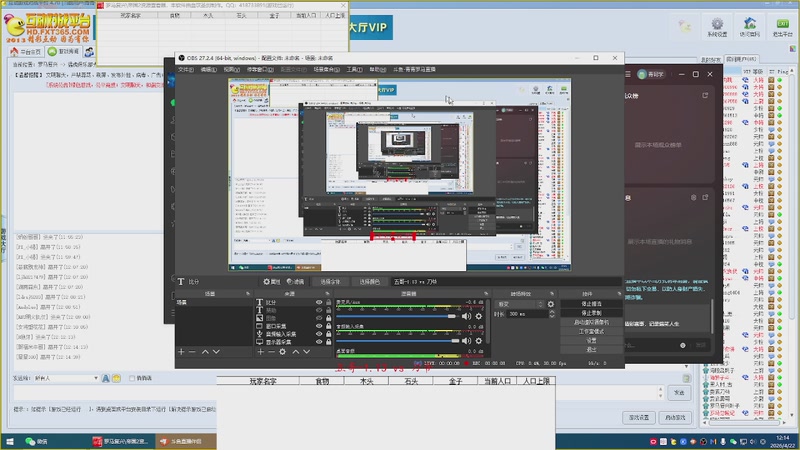Switch to 游戏房间 tab in platform
Viewport: 800px width, 450px height.
click(64, 52)
